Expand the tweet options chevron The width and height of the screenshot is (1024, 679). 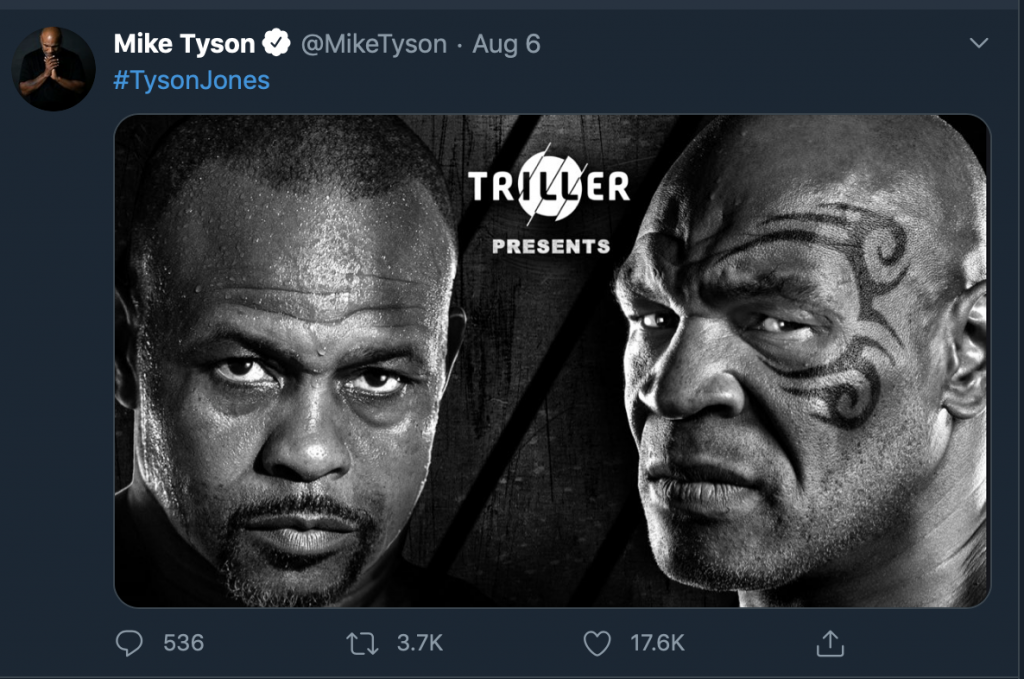pyautogui.click(x=979, y=44)
